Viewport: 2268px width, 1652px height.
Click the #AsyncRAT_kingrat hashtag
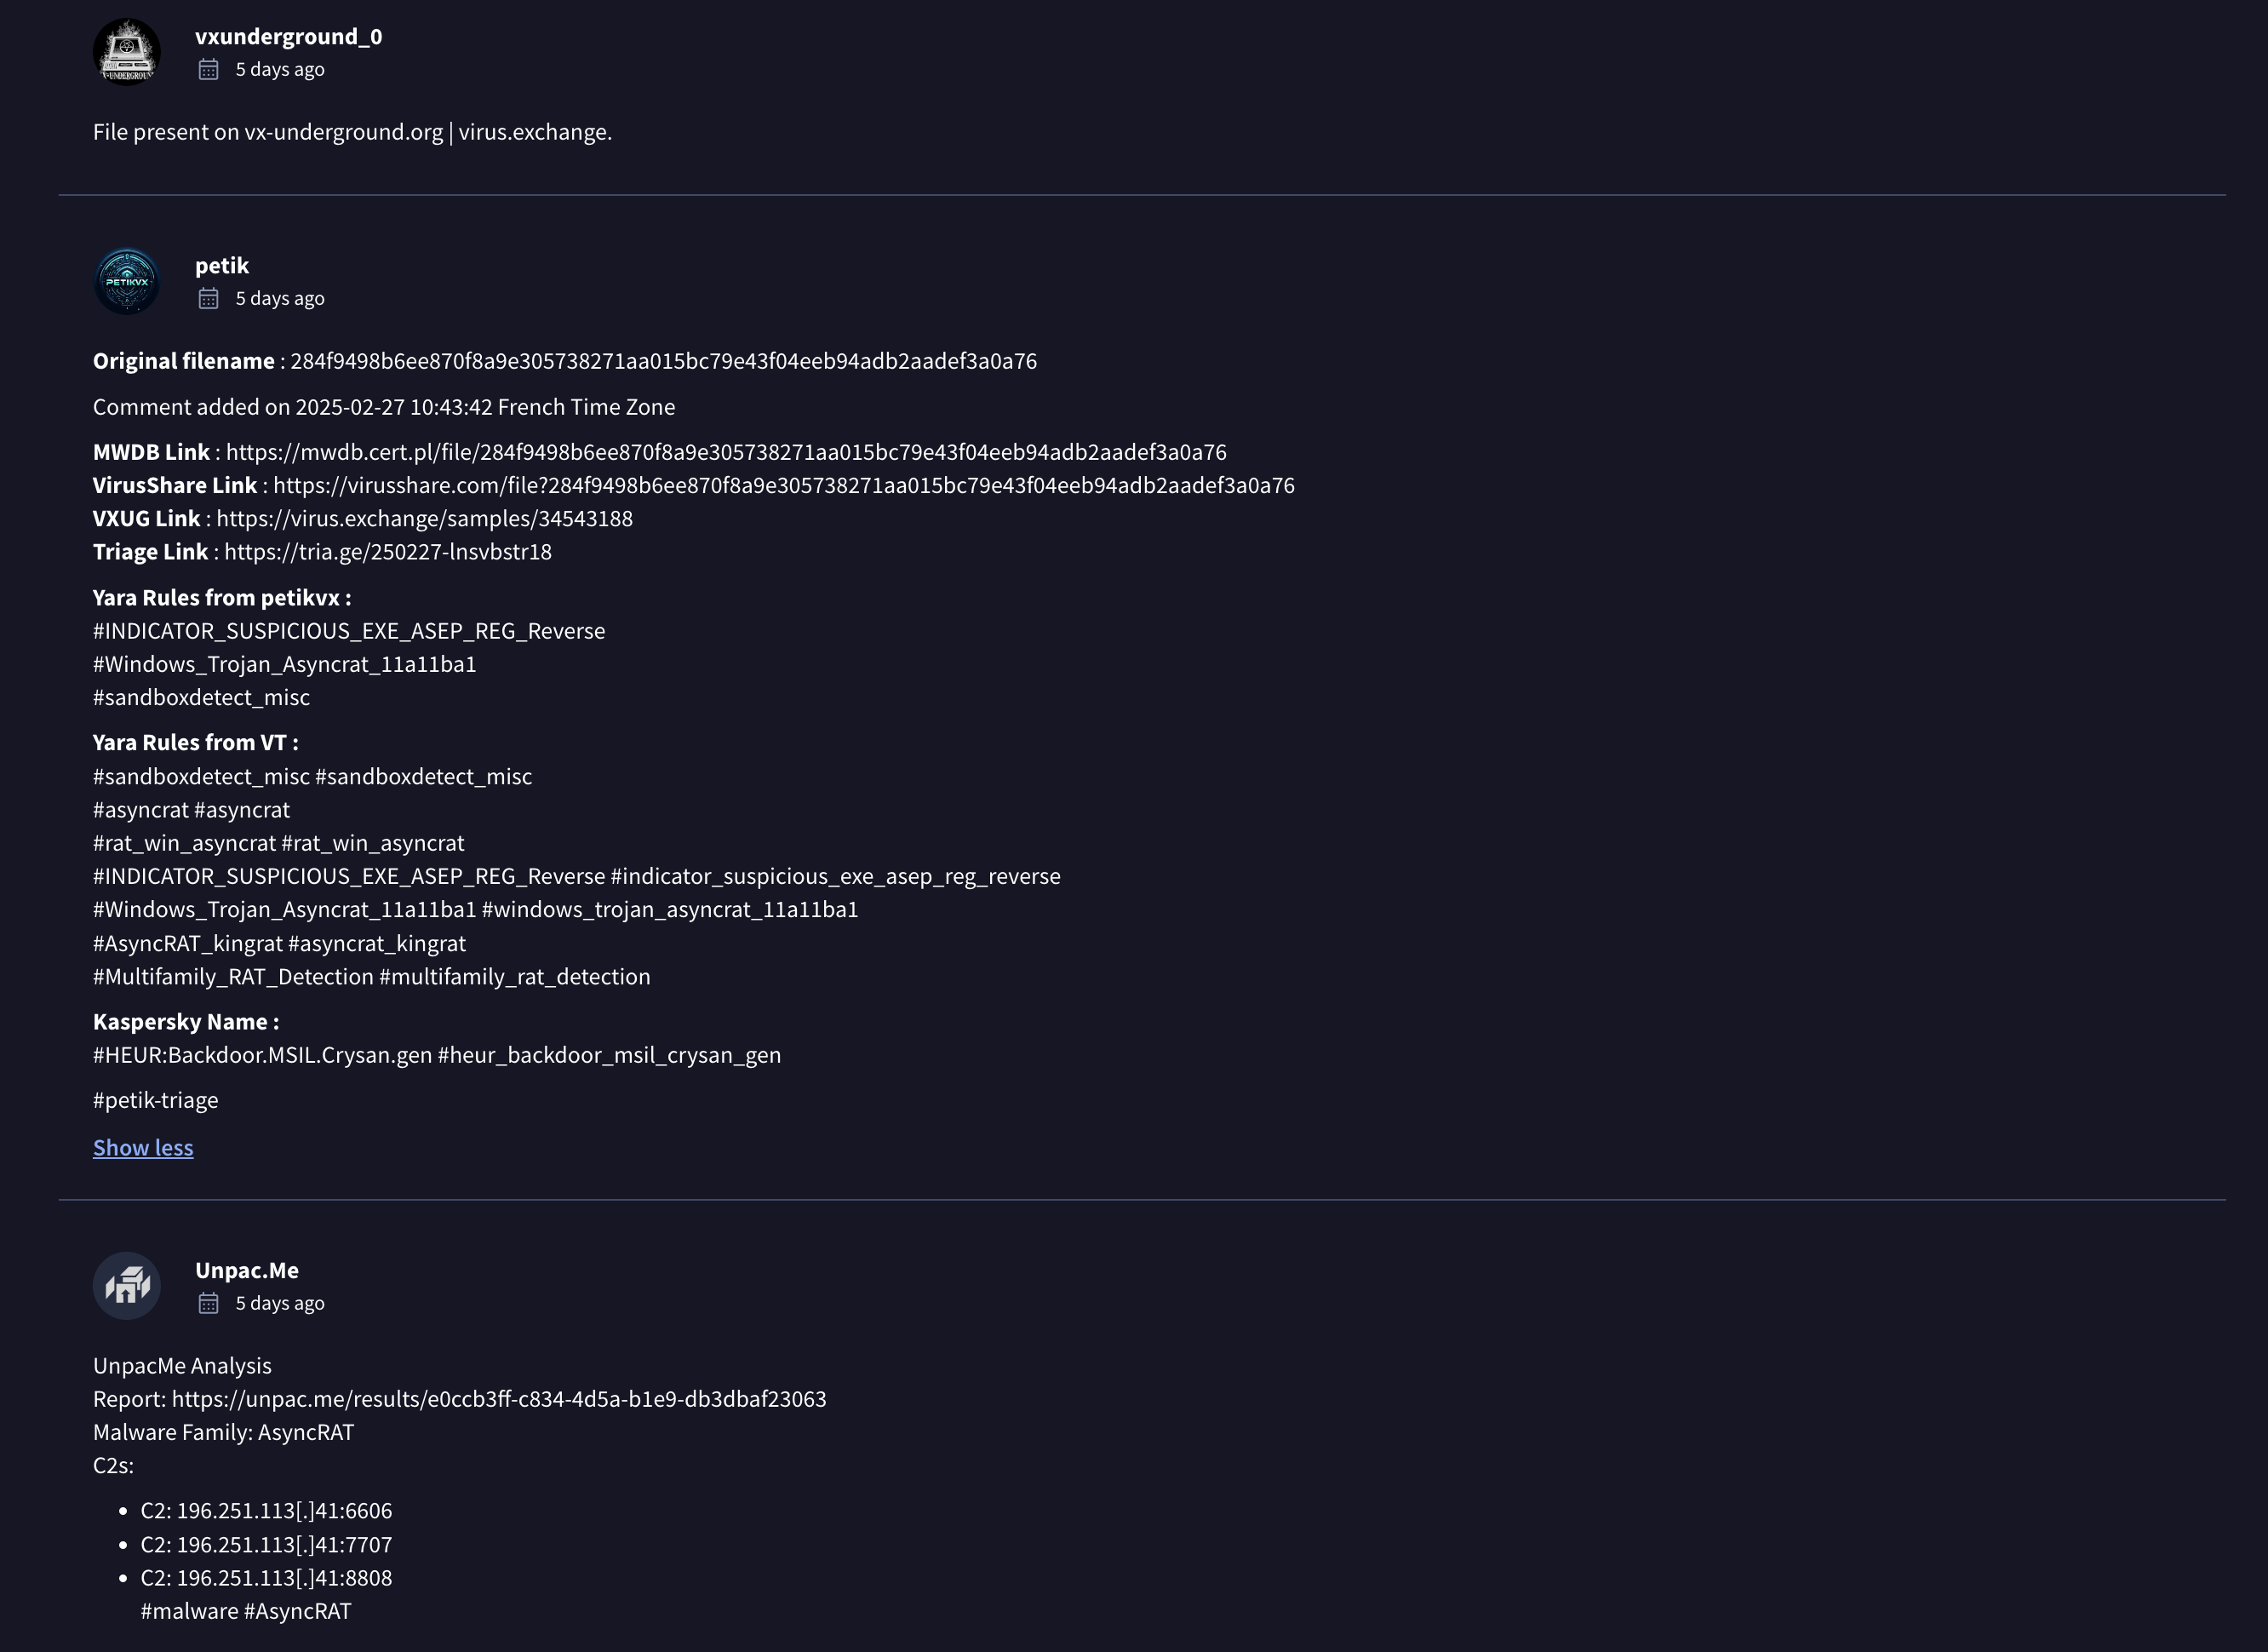point(188,943)
